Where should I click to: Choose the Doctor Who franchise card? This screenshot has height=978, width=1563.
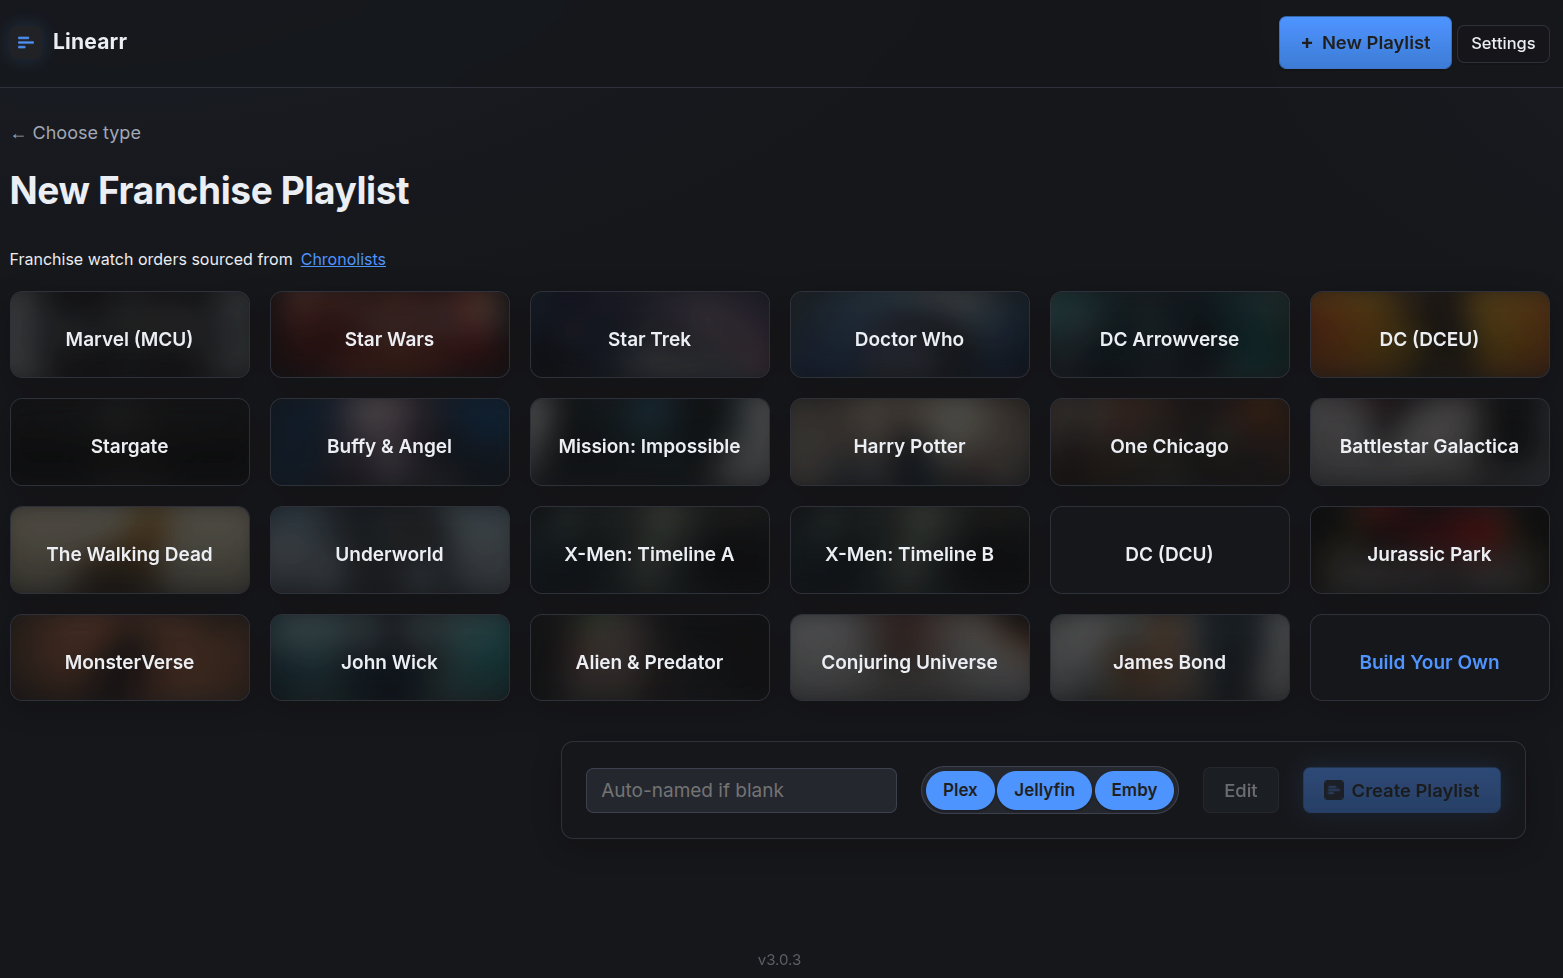(910, 335)
